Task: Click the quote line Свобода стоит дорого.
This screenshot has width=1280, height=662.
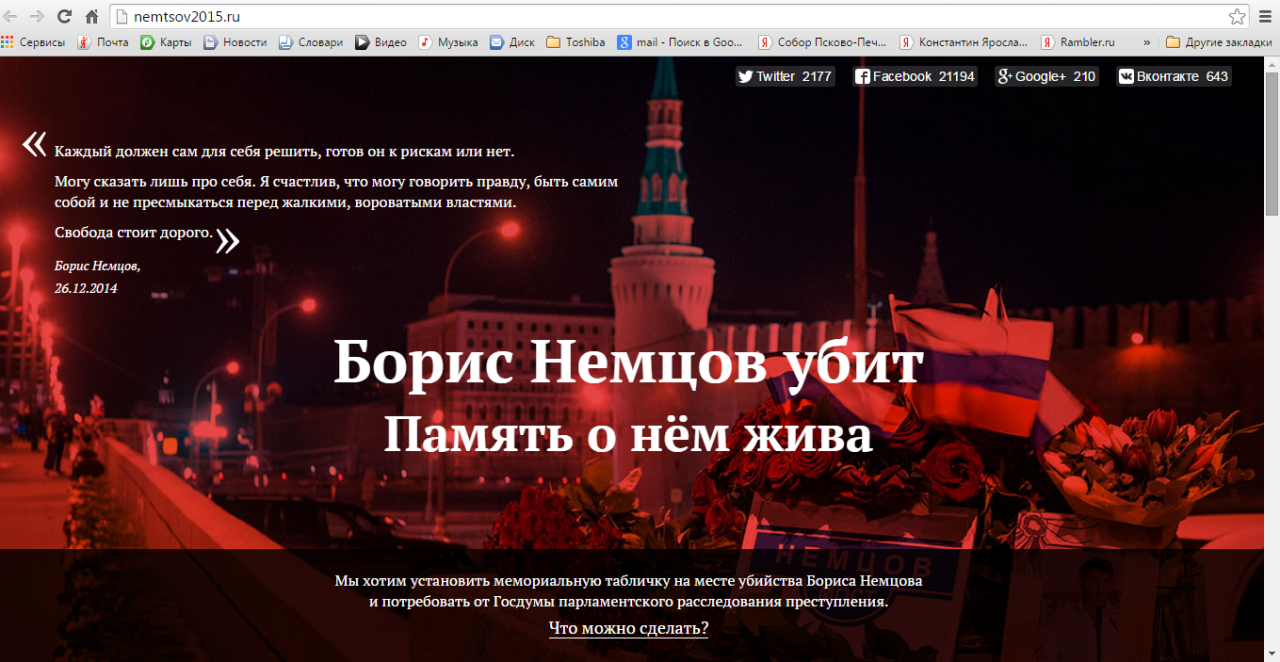Action: (x=133, y=233)
